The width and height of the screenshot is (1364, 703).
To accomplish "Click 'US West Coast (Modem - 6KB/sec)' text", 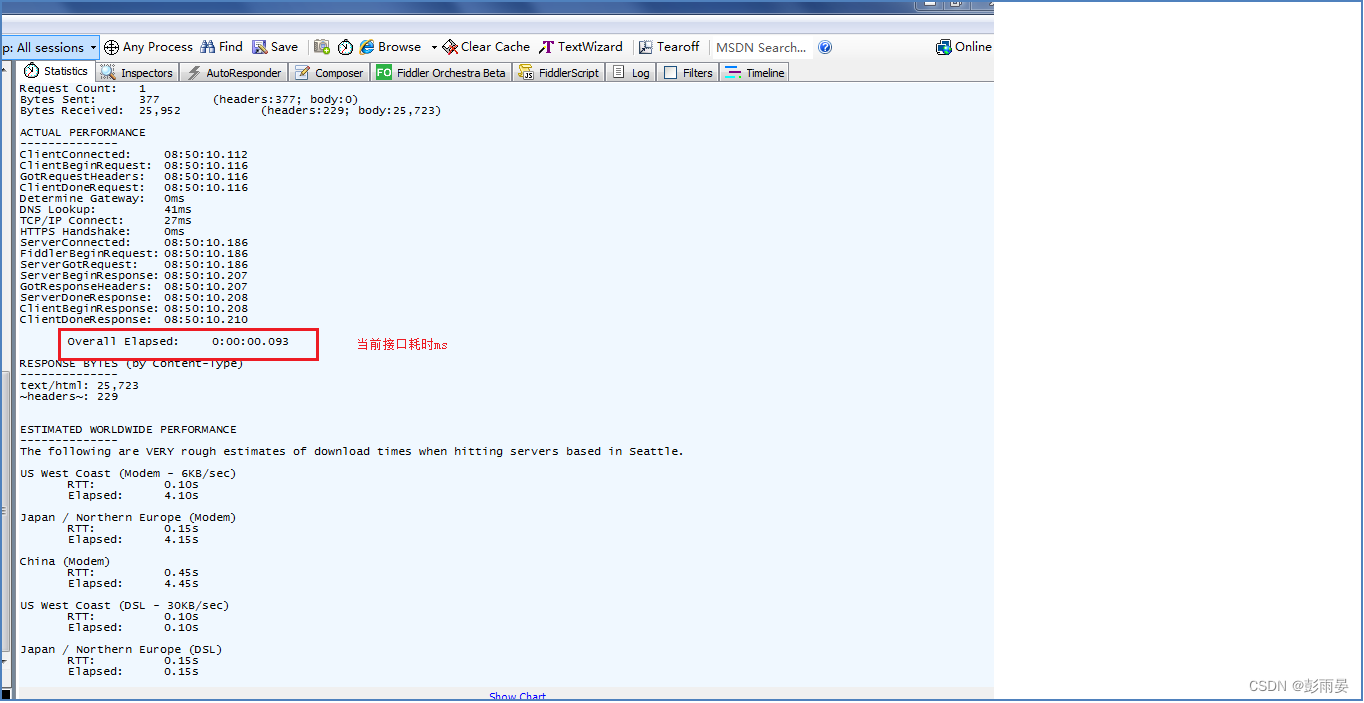I will tap(128, 473).
